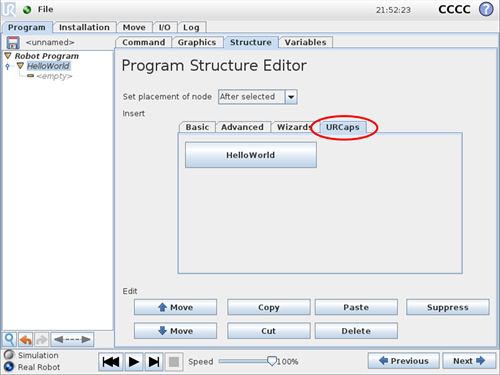Show the Wizards insert tab
Image resolution: width=500 pixels, height=375 pixels.
(294, 127)
